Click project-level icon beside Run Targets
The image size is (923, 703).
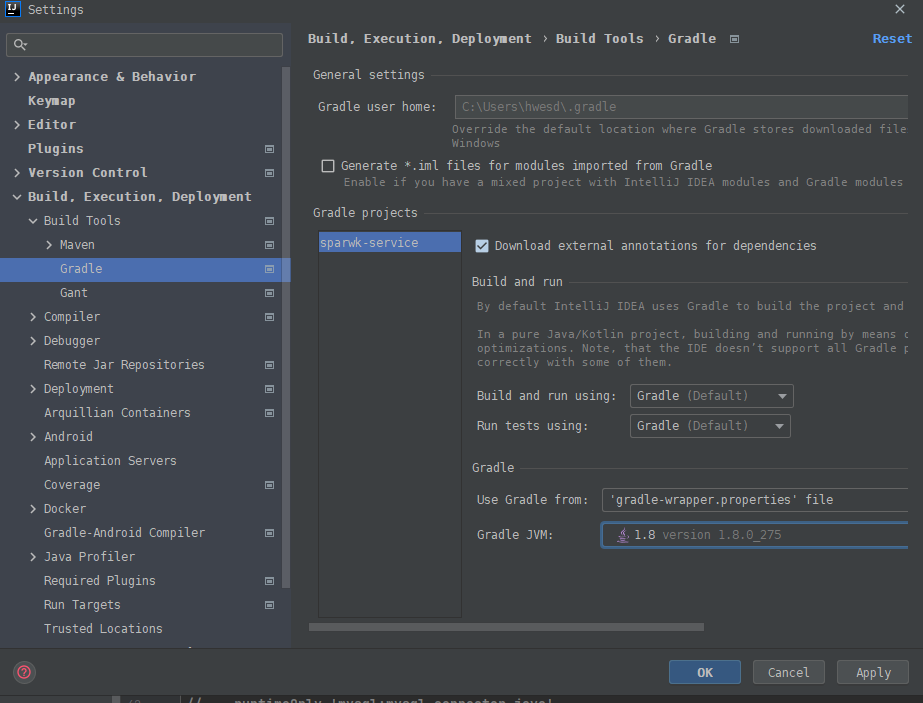click(x=270, y=605)
